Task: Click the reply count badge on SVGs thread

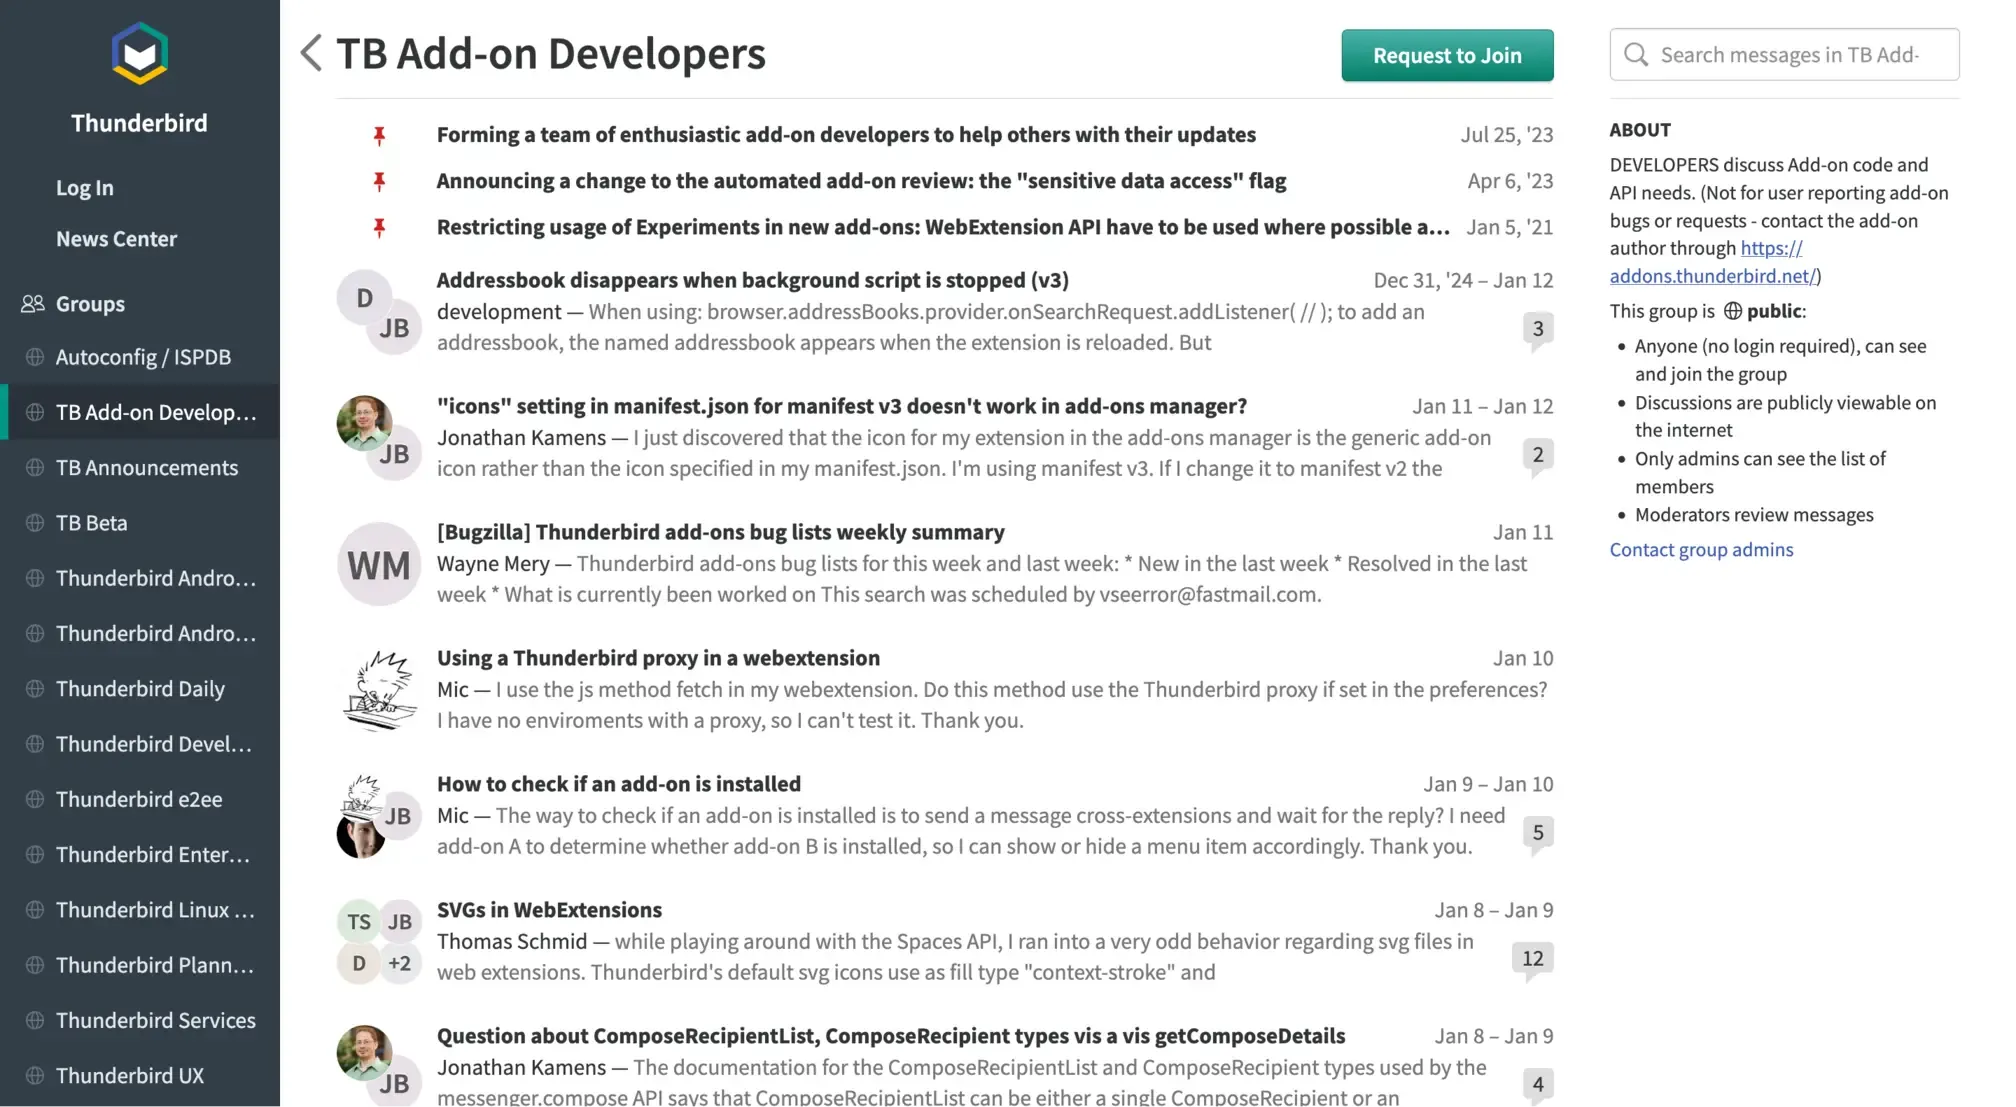Action: click(x=1533, y=958)
